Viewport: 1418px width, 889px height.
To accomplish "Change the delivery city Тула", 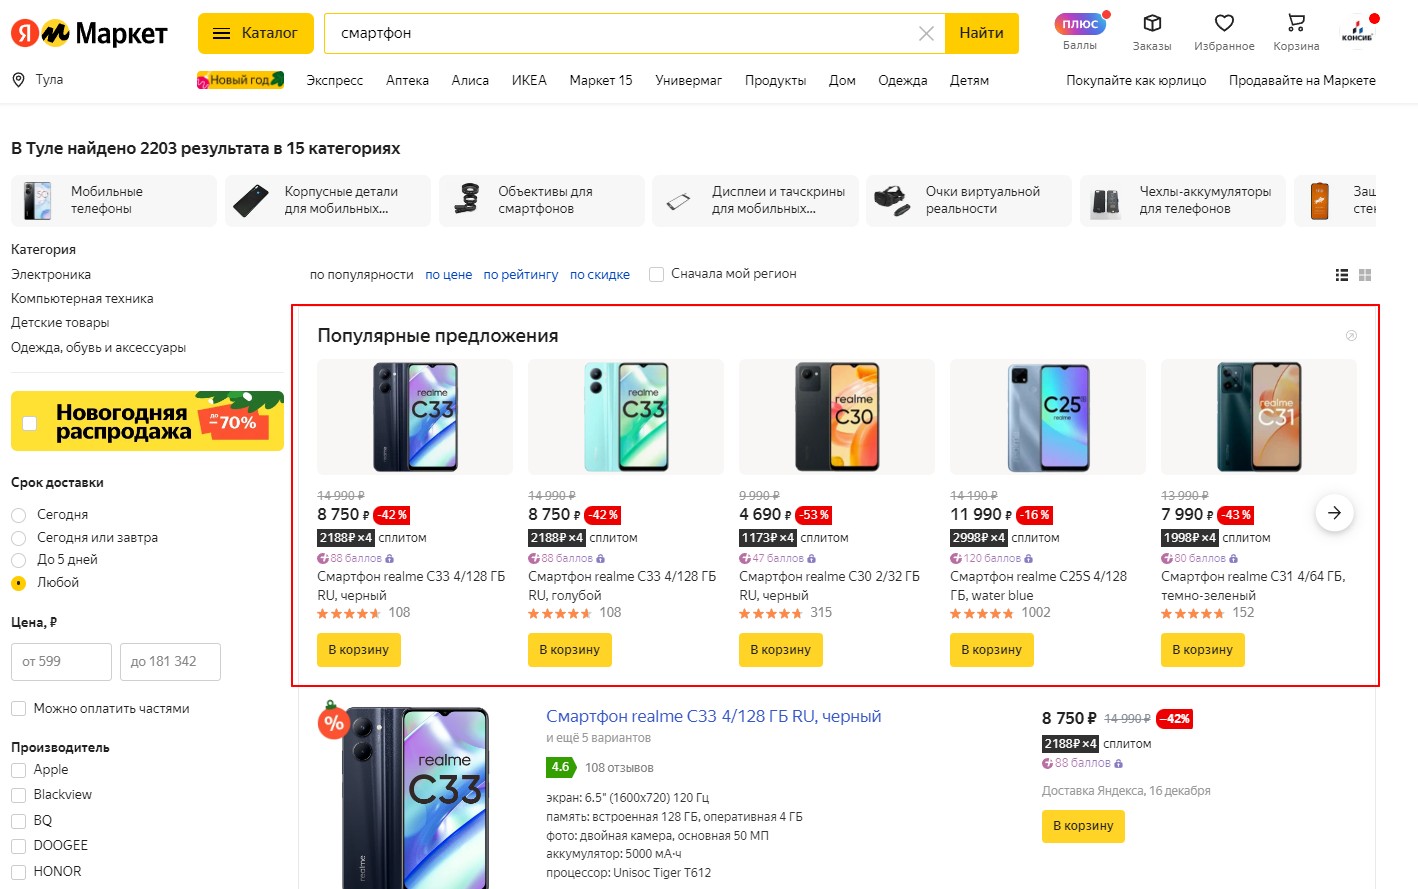I will pyautogui.click(x=38, y=80).
